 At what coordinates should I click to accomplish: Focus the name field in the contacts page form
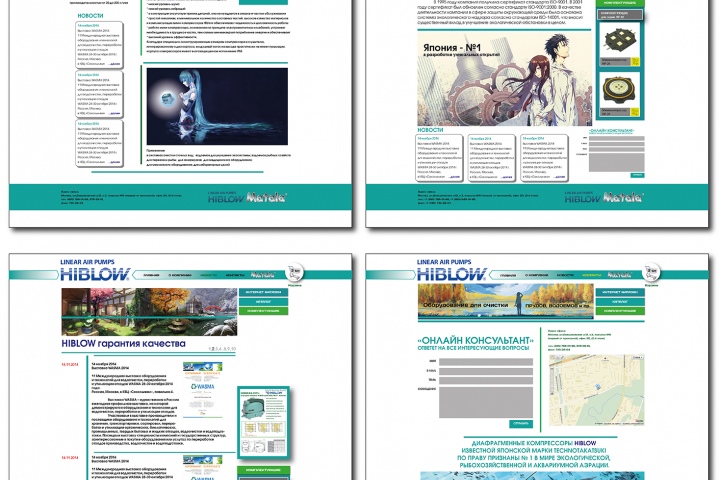click(486, 362)
